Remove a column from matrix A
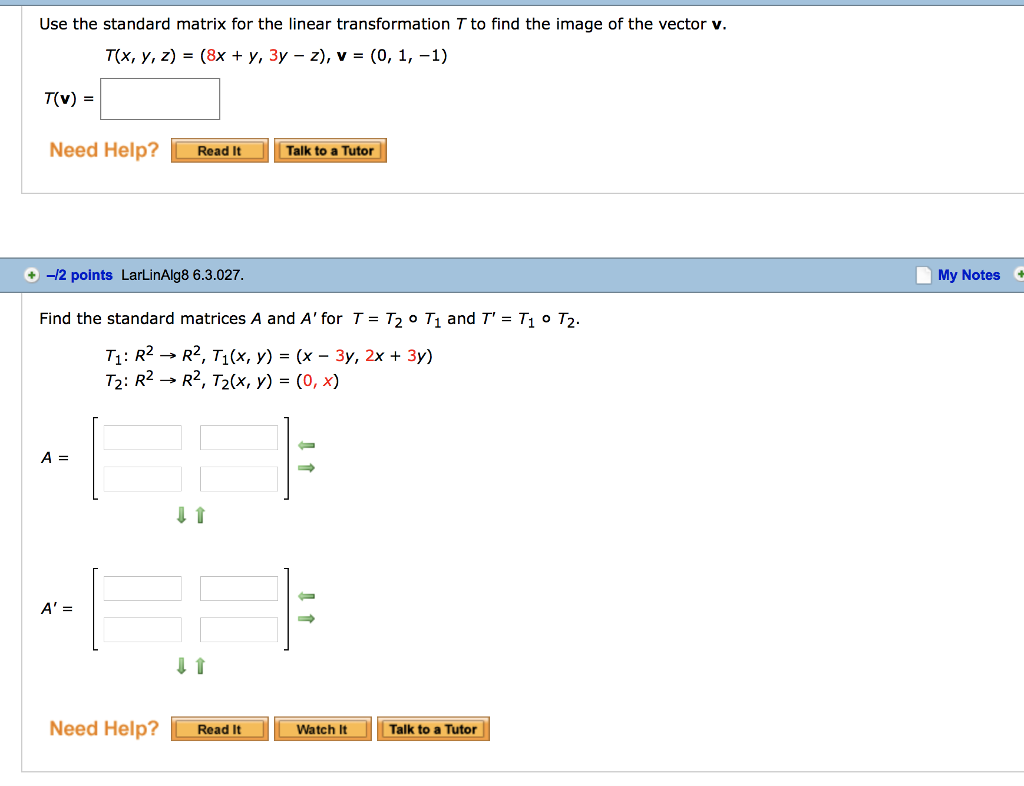 [306, 446]
